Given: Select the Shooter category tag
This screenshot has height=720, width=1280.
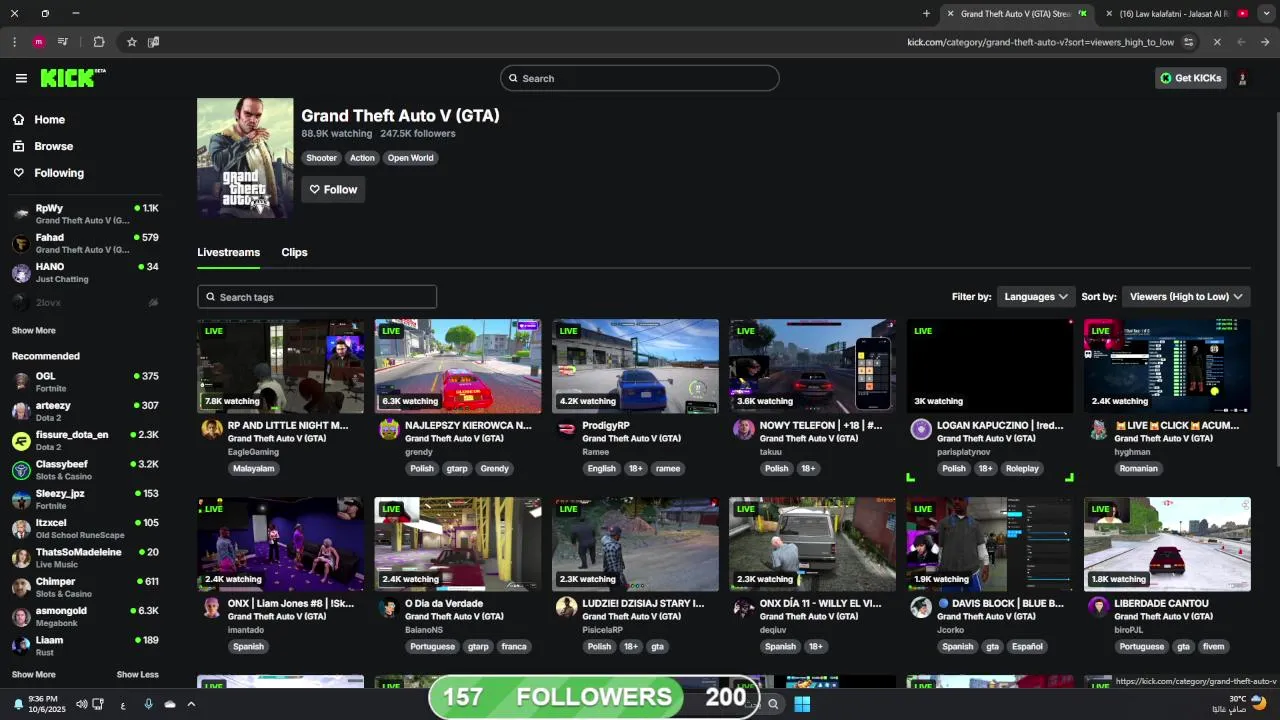Looking at the screenshot, I should [321, 158].
